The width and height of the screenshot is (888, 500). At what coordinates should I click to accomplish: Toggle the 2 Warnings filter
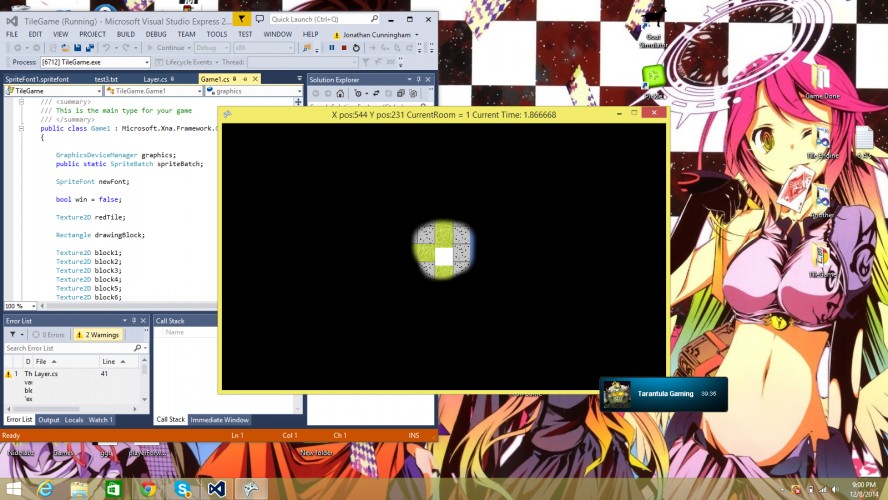pos(98,335)
